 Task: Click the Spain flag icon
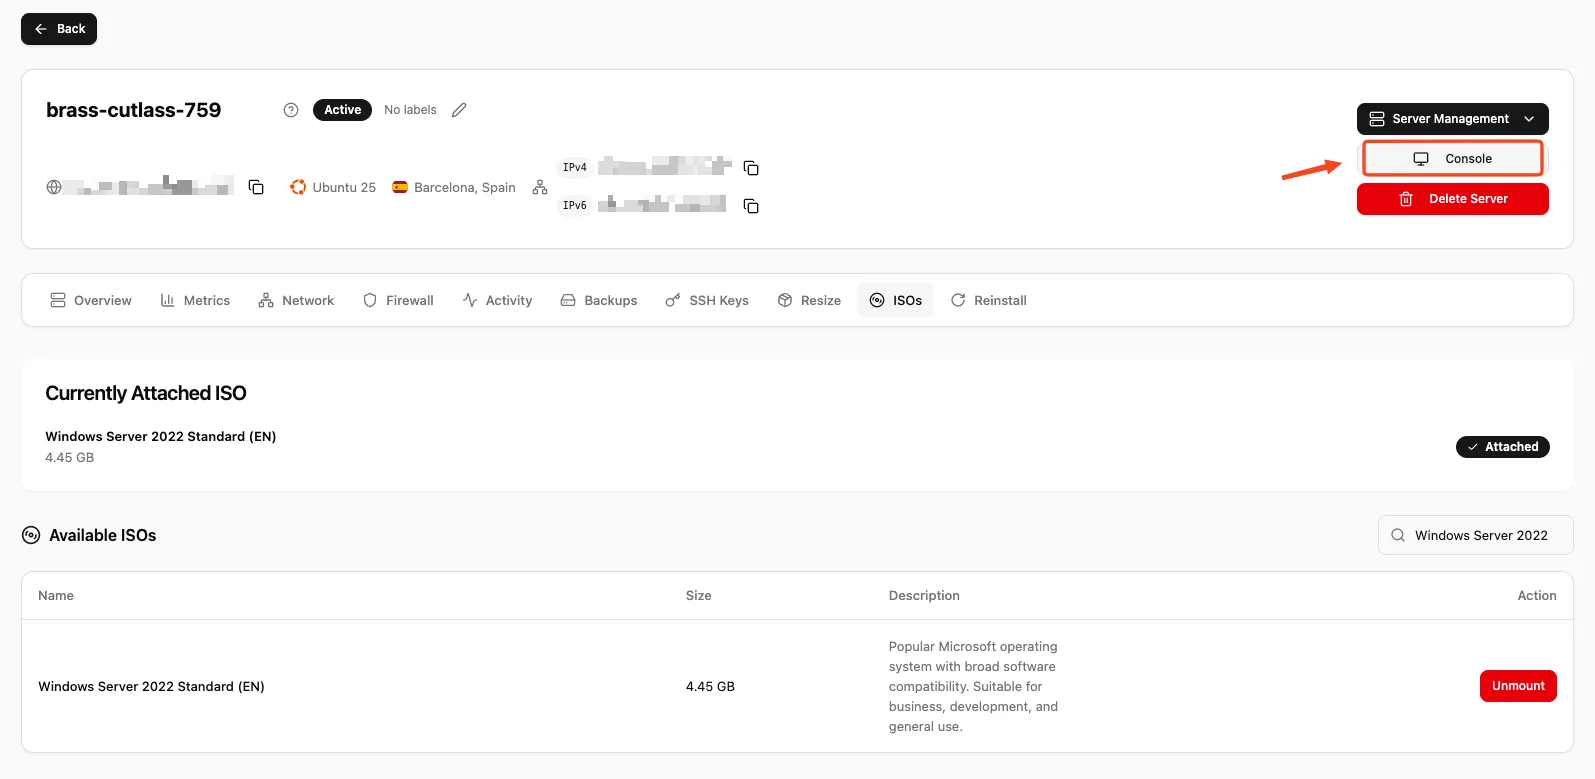400,187
